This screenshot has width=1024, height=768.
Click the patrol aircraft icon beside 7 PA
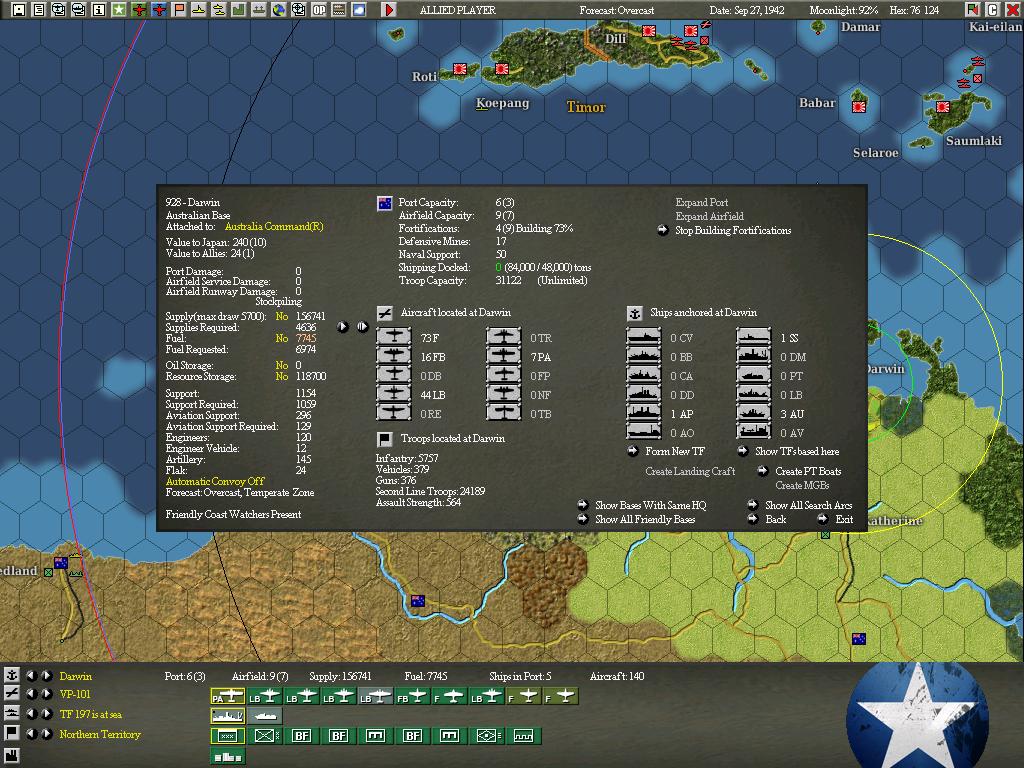(504, 356)
